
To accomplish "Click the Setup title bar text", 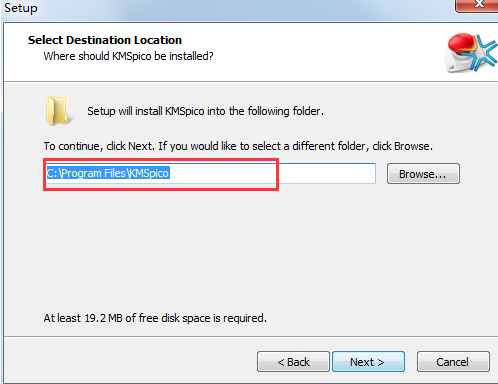I will click(x=21, y=8).
